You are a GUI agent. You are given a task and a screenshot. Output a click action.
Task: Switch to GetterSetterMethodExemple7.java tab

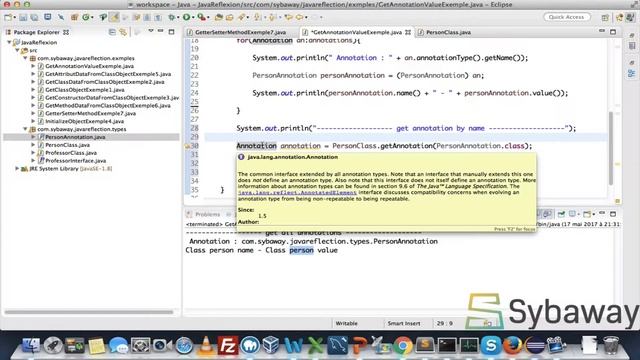tap(240, 32)
